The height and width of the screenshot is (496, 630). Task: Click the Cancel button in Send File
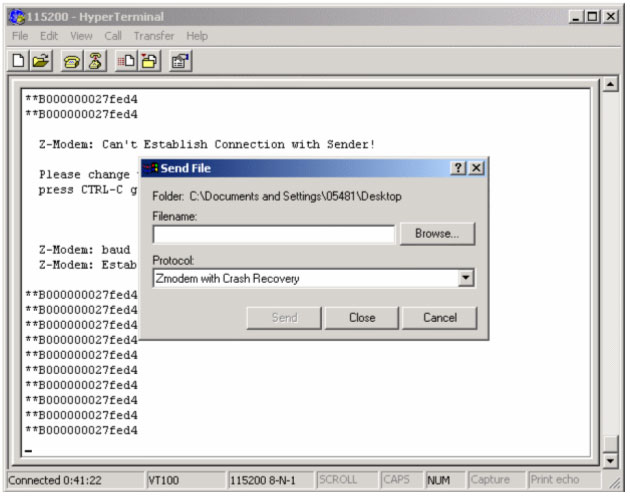click(x=440, y=318)
